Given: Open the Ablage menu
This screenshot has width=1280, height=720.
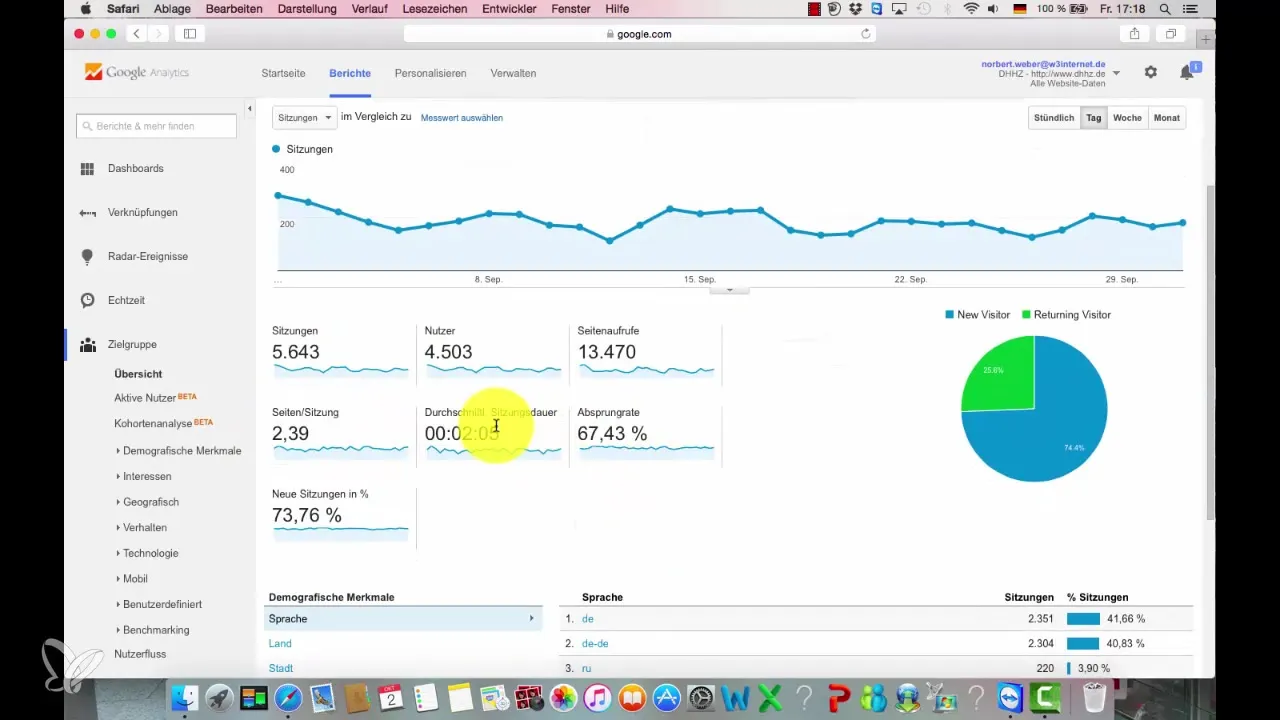Looking at the screenshot, I should pyautogui.click(x=174, y=9).
